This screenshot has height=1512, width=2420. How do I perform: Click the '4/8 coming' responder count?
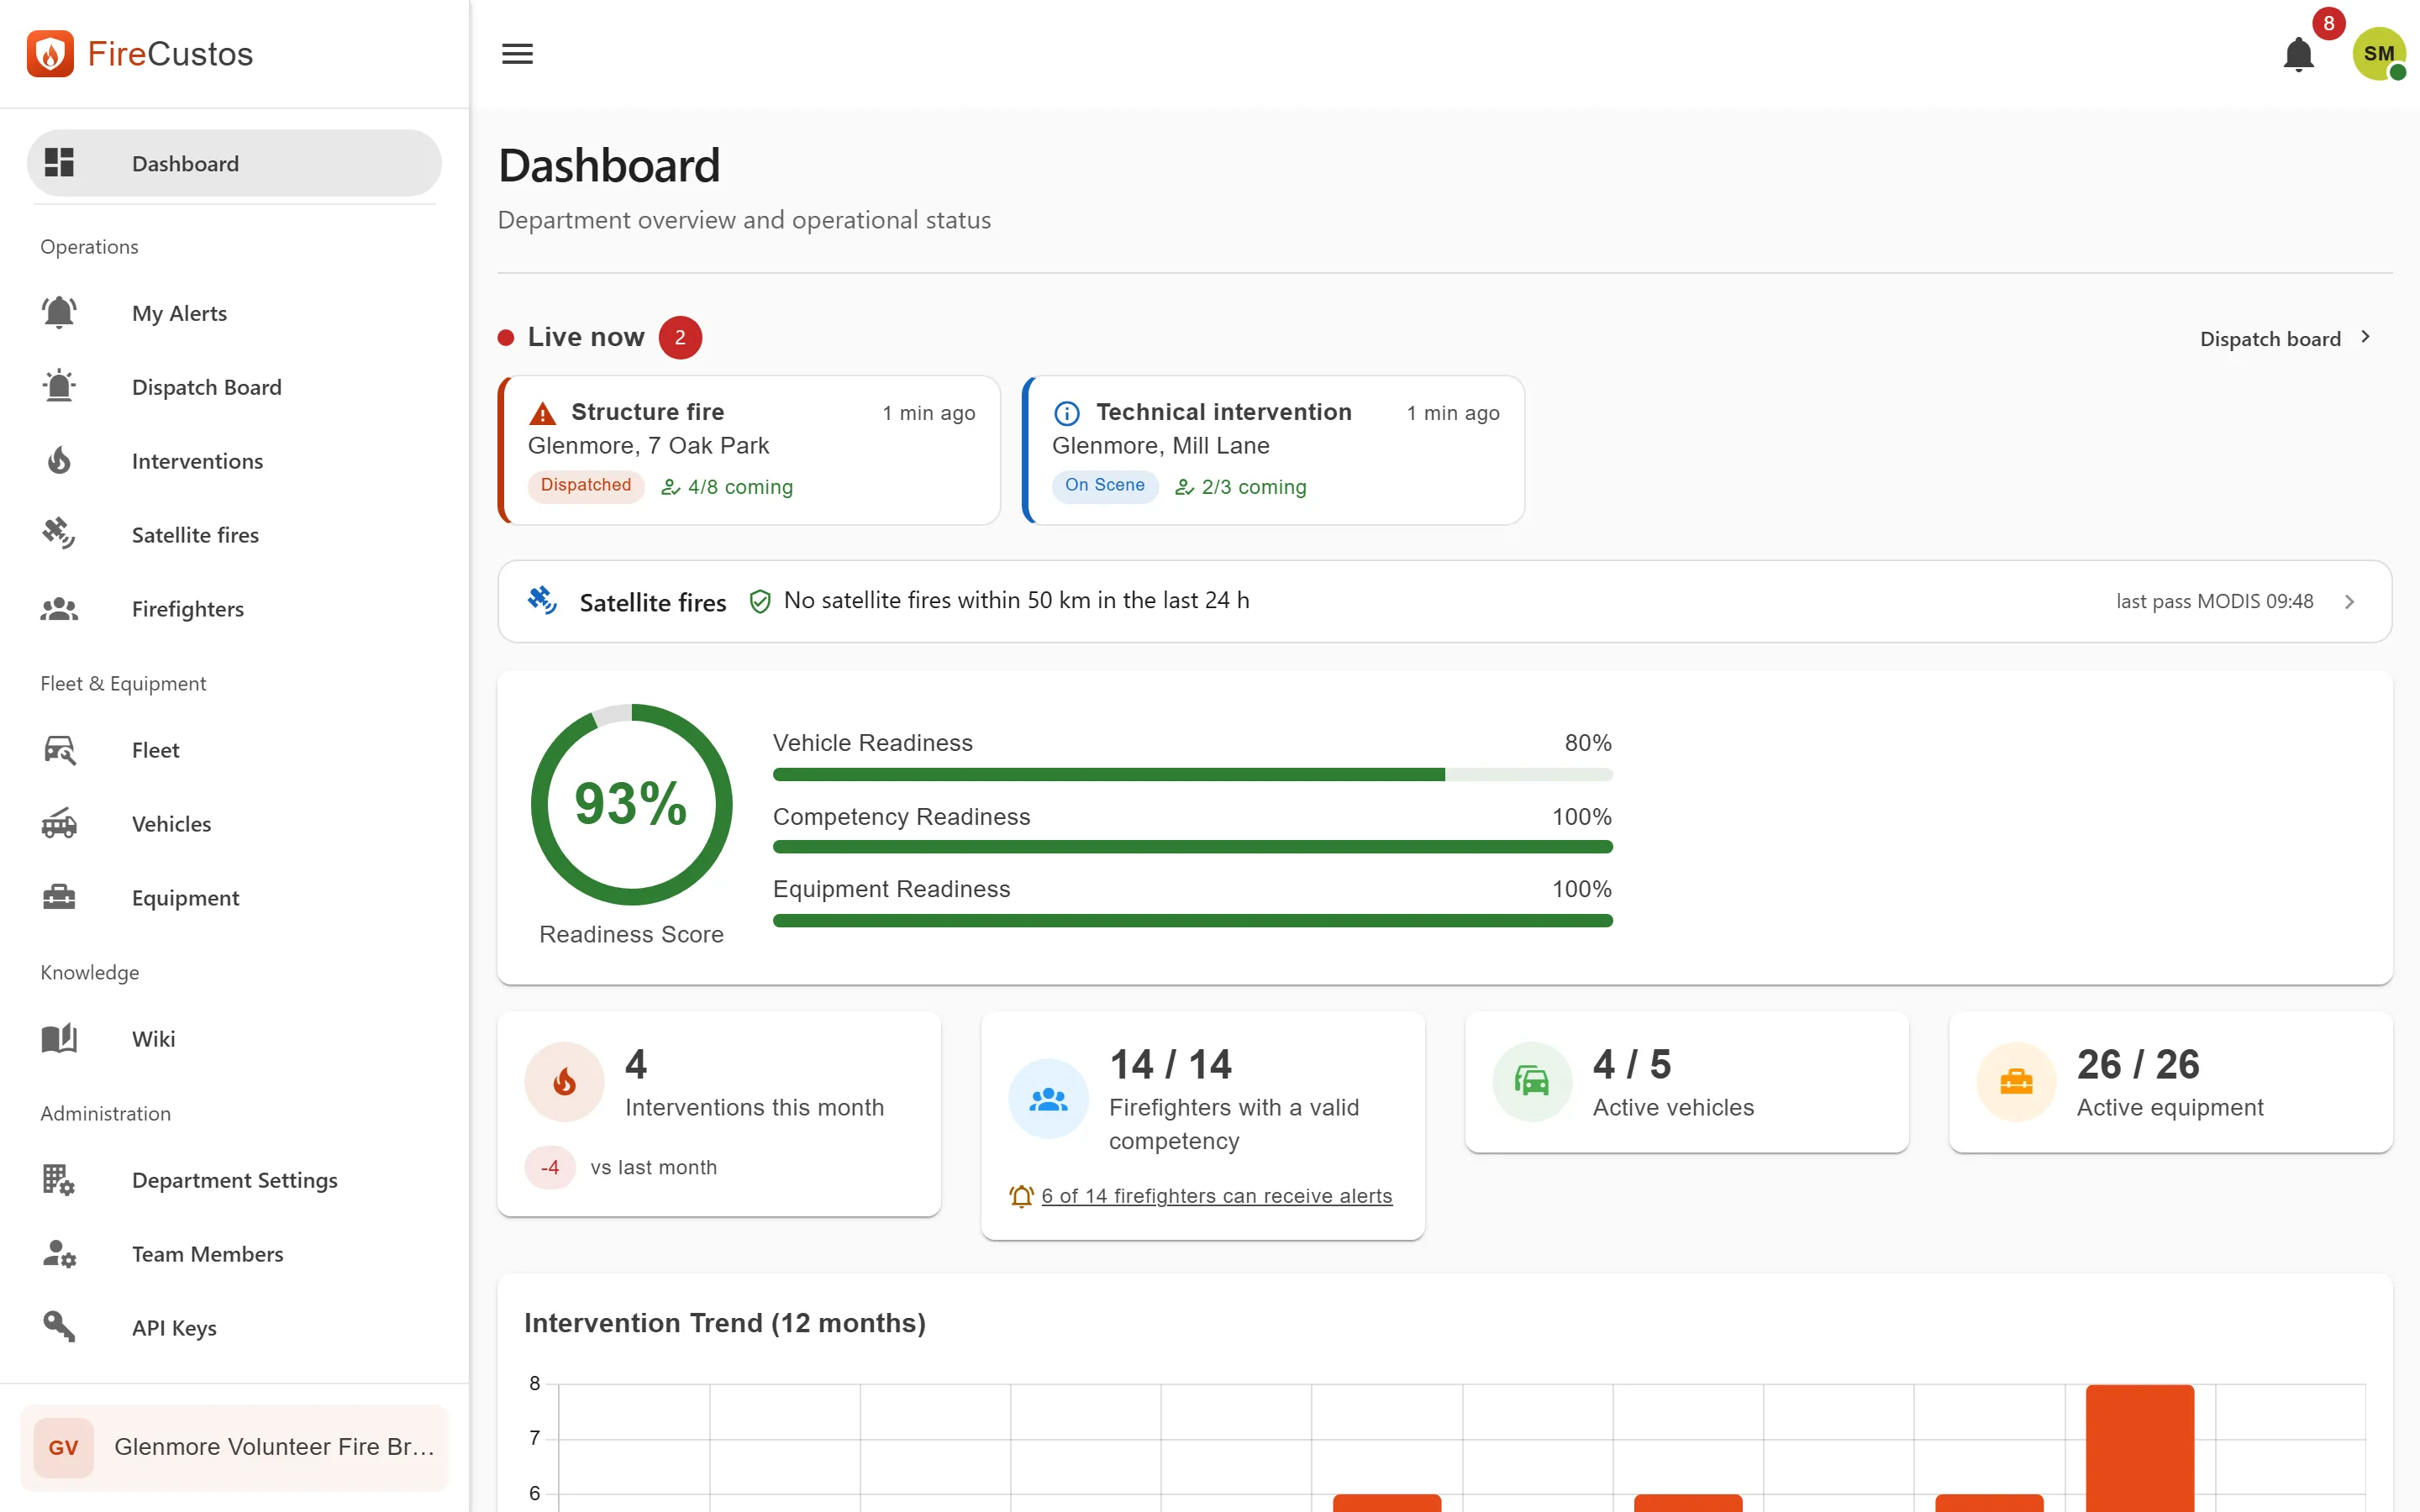pos(727,487)
